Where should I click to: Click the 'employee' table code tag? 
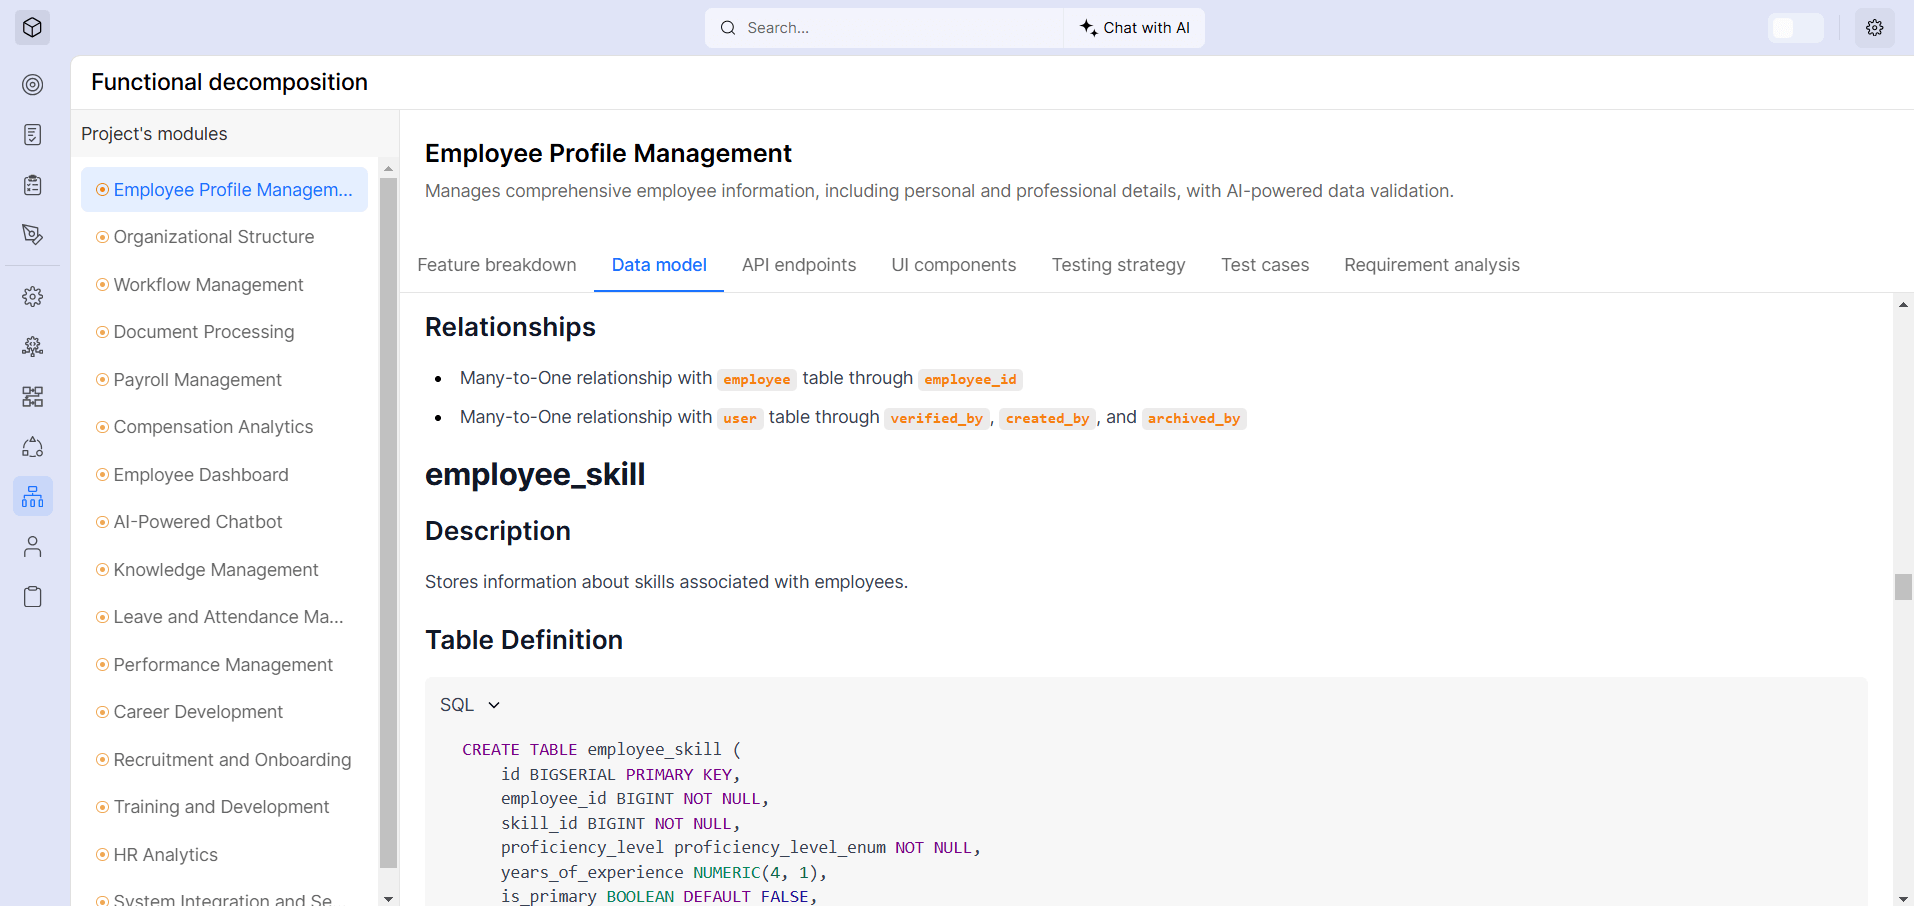tap(757, 379)
